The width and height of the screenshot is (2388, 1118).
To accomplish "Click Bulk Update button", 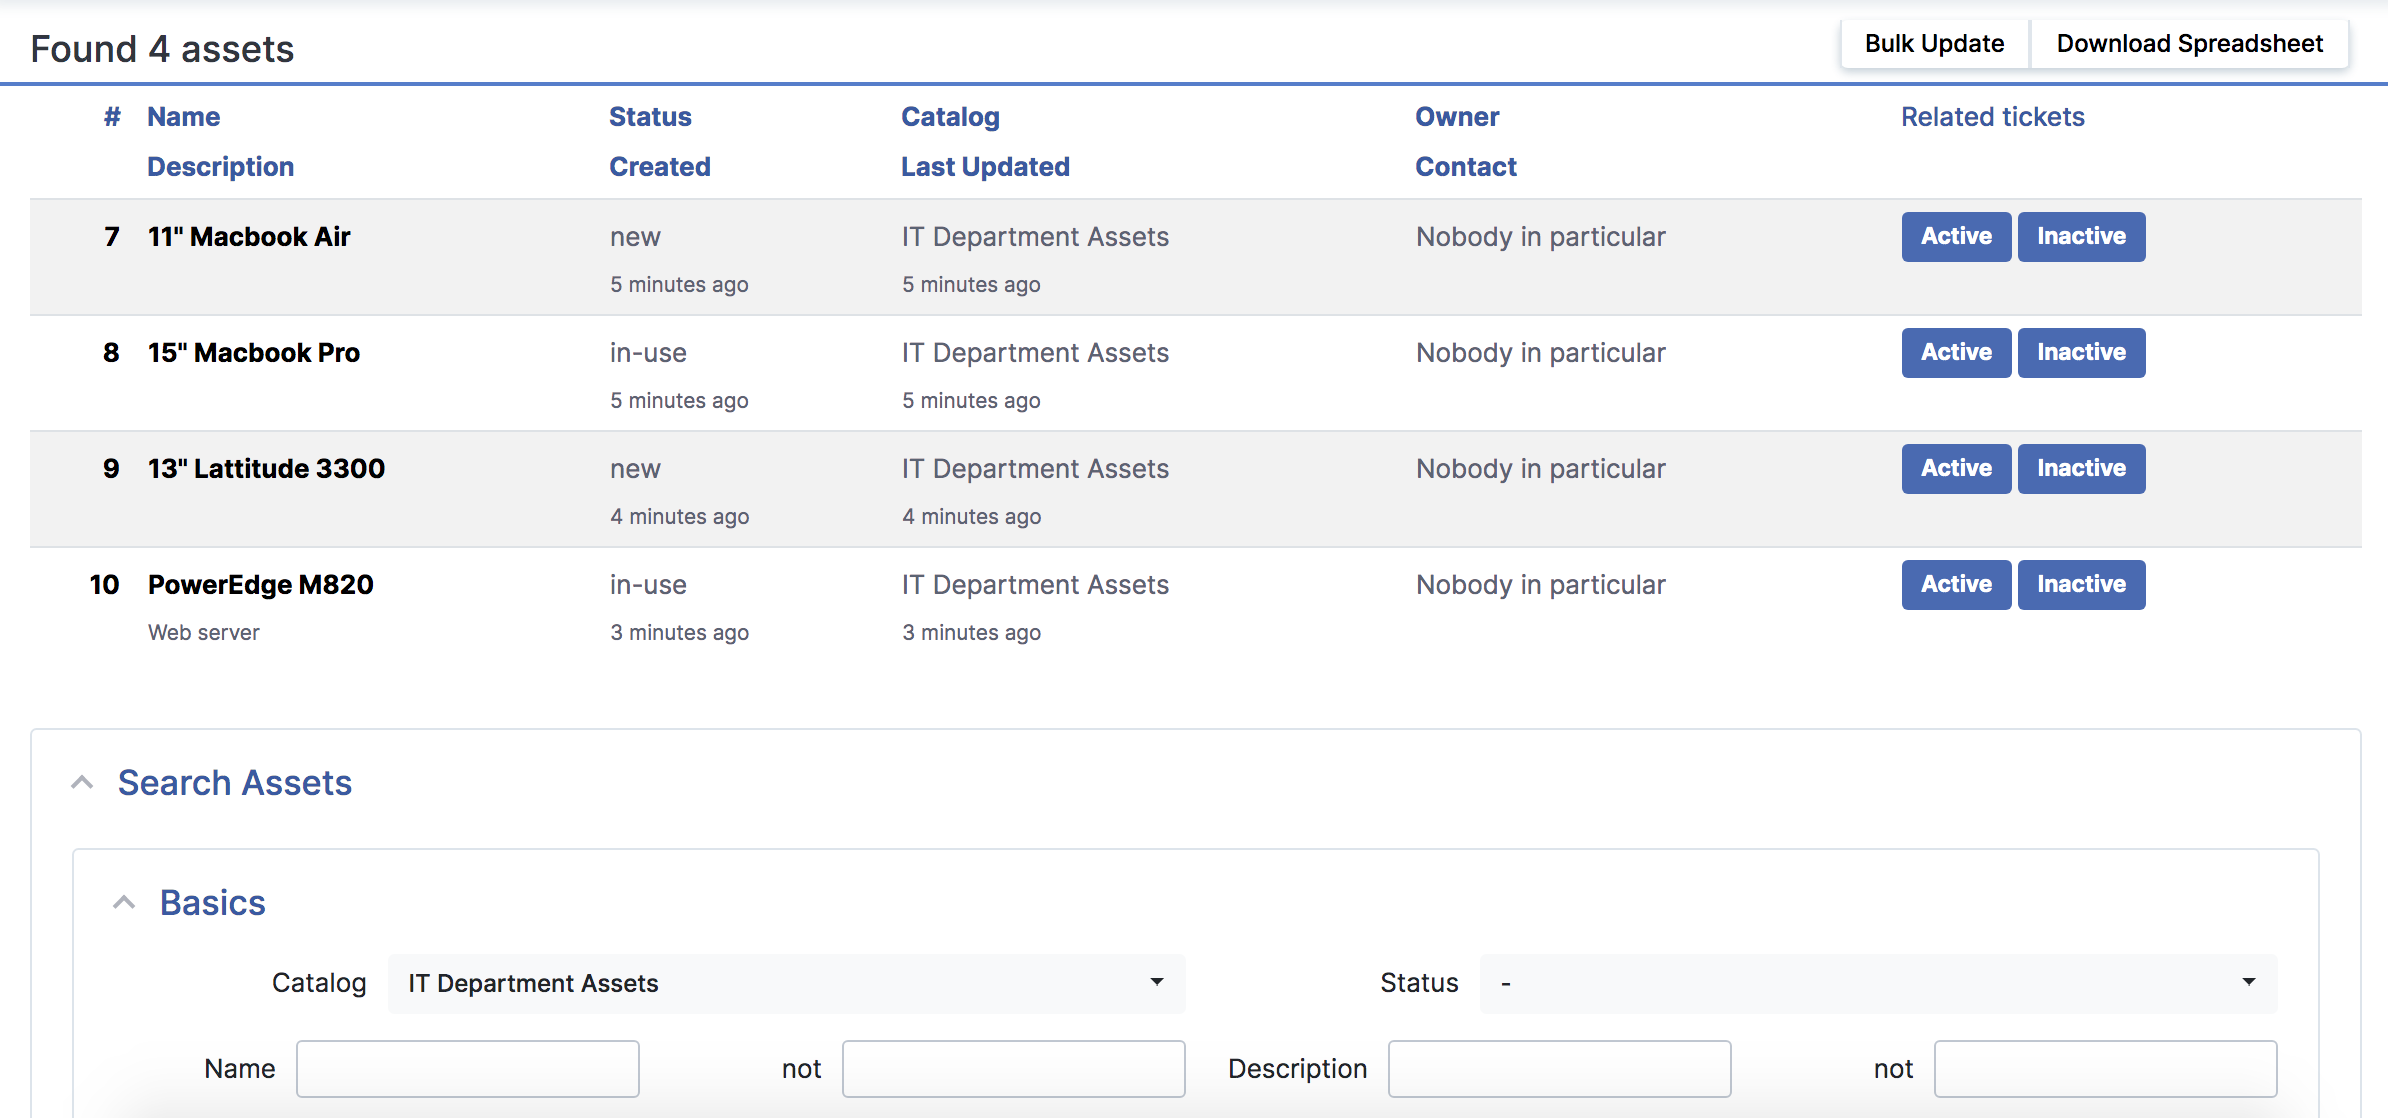I will 1933,43.
